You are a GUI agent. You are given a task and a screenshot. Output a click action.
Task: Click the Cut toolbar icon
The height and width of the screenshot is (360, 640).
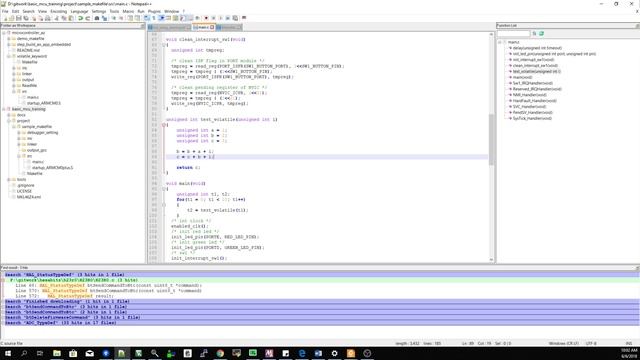pos(57,18)
